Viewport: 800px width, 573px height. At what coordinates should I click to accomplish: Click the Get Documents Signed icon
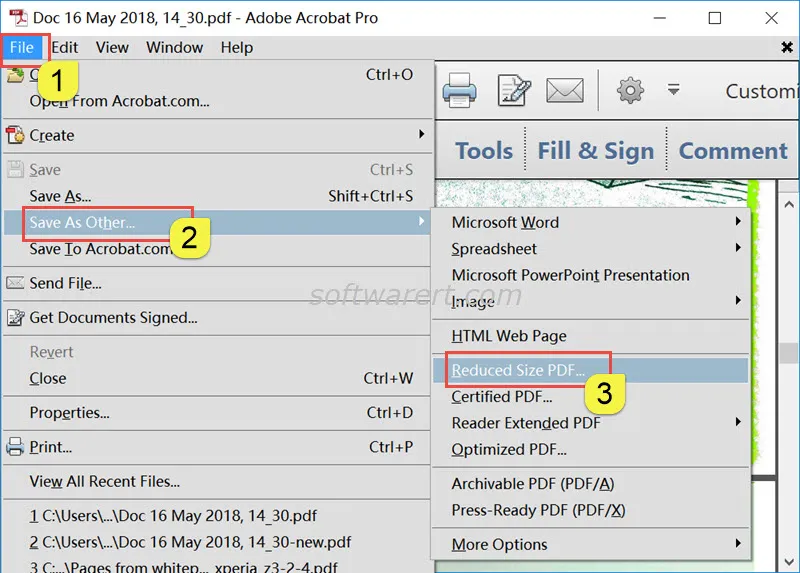click(15, 318)
